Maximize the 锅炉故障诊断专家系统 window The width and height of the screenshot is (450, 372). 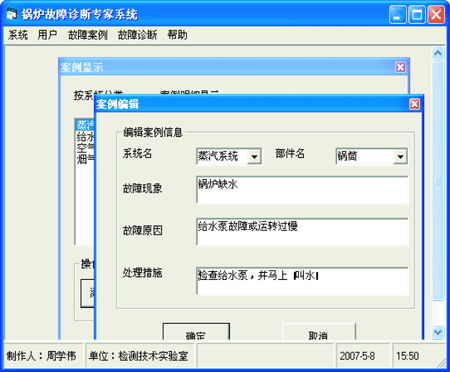(x=417, y=15)
